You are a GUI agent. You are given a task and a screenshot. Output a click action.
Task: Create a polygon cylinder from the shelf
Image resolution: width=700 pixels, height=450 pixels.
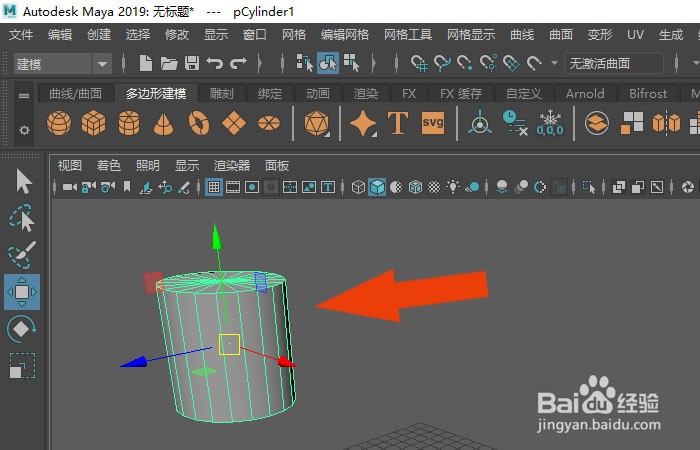point(129,122)
